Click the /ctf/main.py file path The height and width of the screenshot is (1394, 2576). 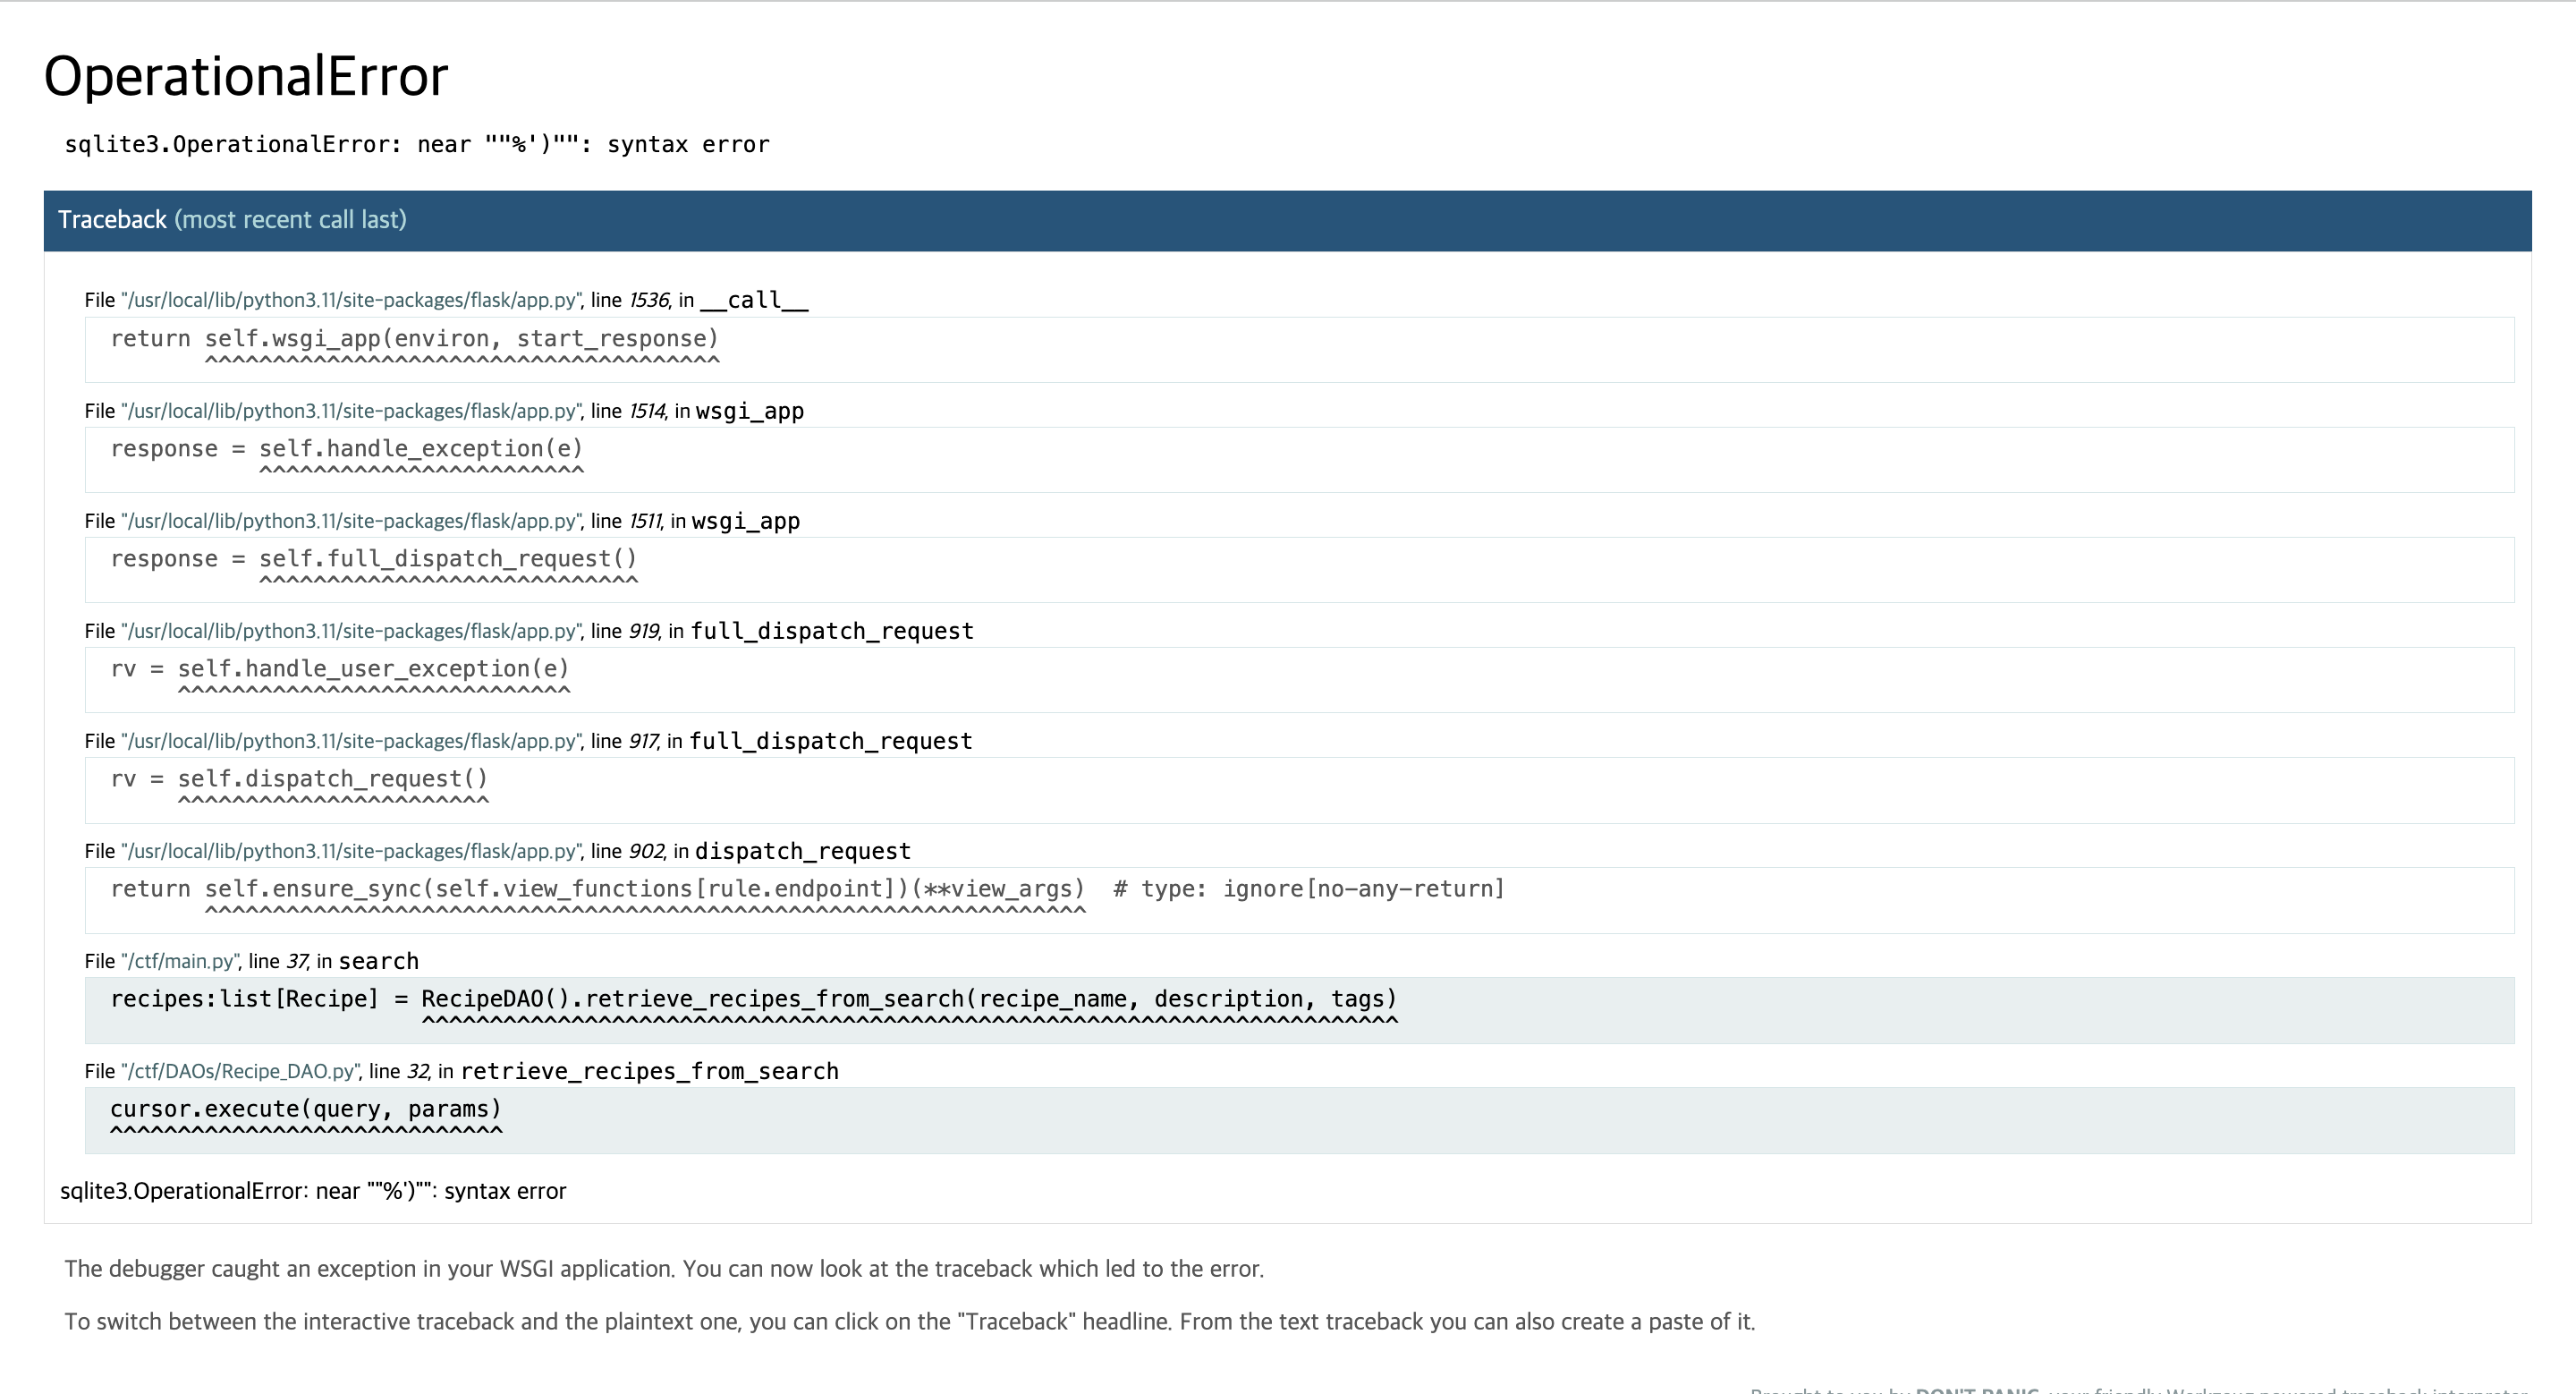tap(180, 961)
